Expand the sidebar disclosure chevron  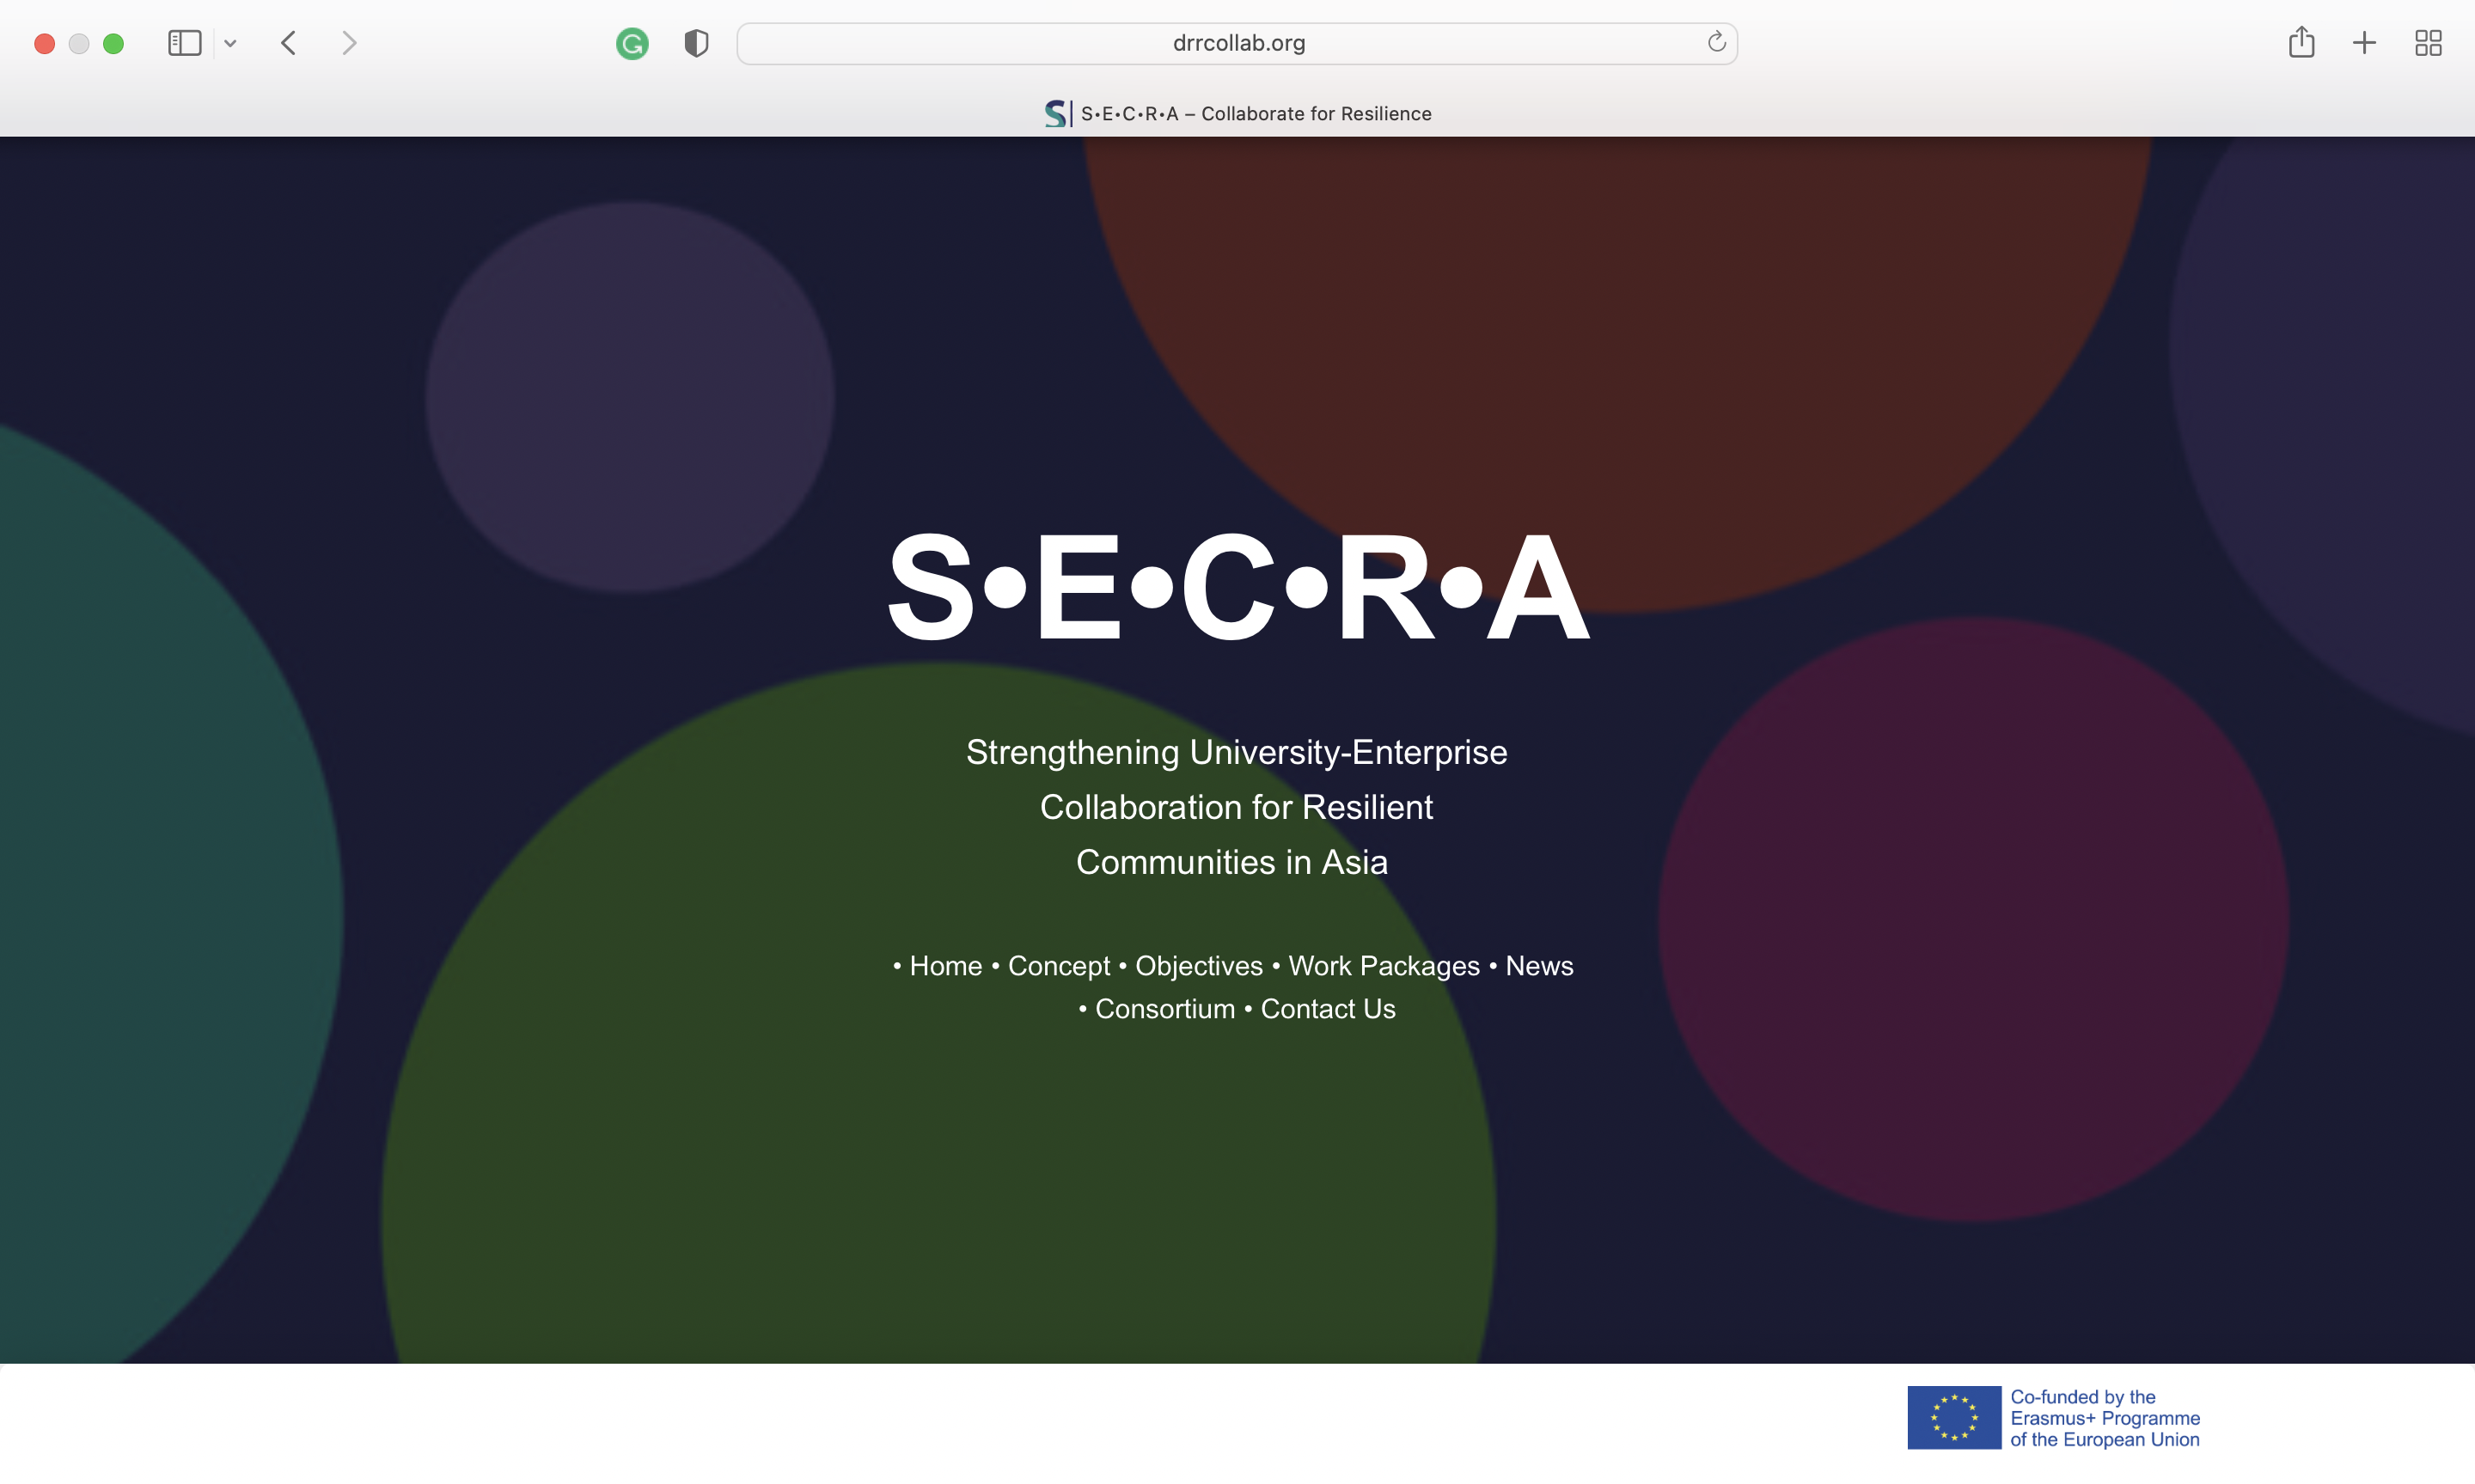pyautogui.click(x=230, y=43)
